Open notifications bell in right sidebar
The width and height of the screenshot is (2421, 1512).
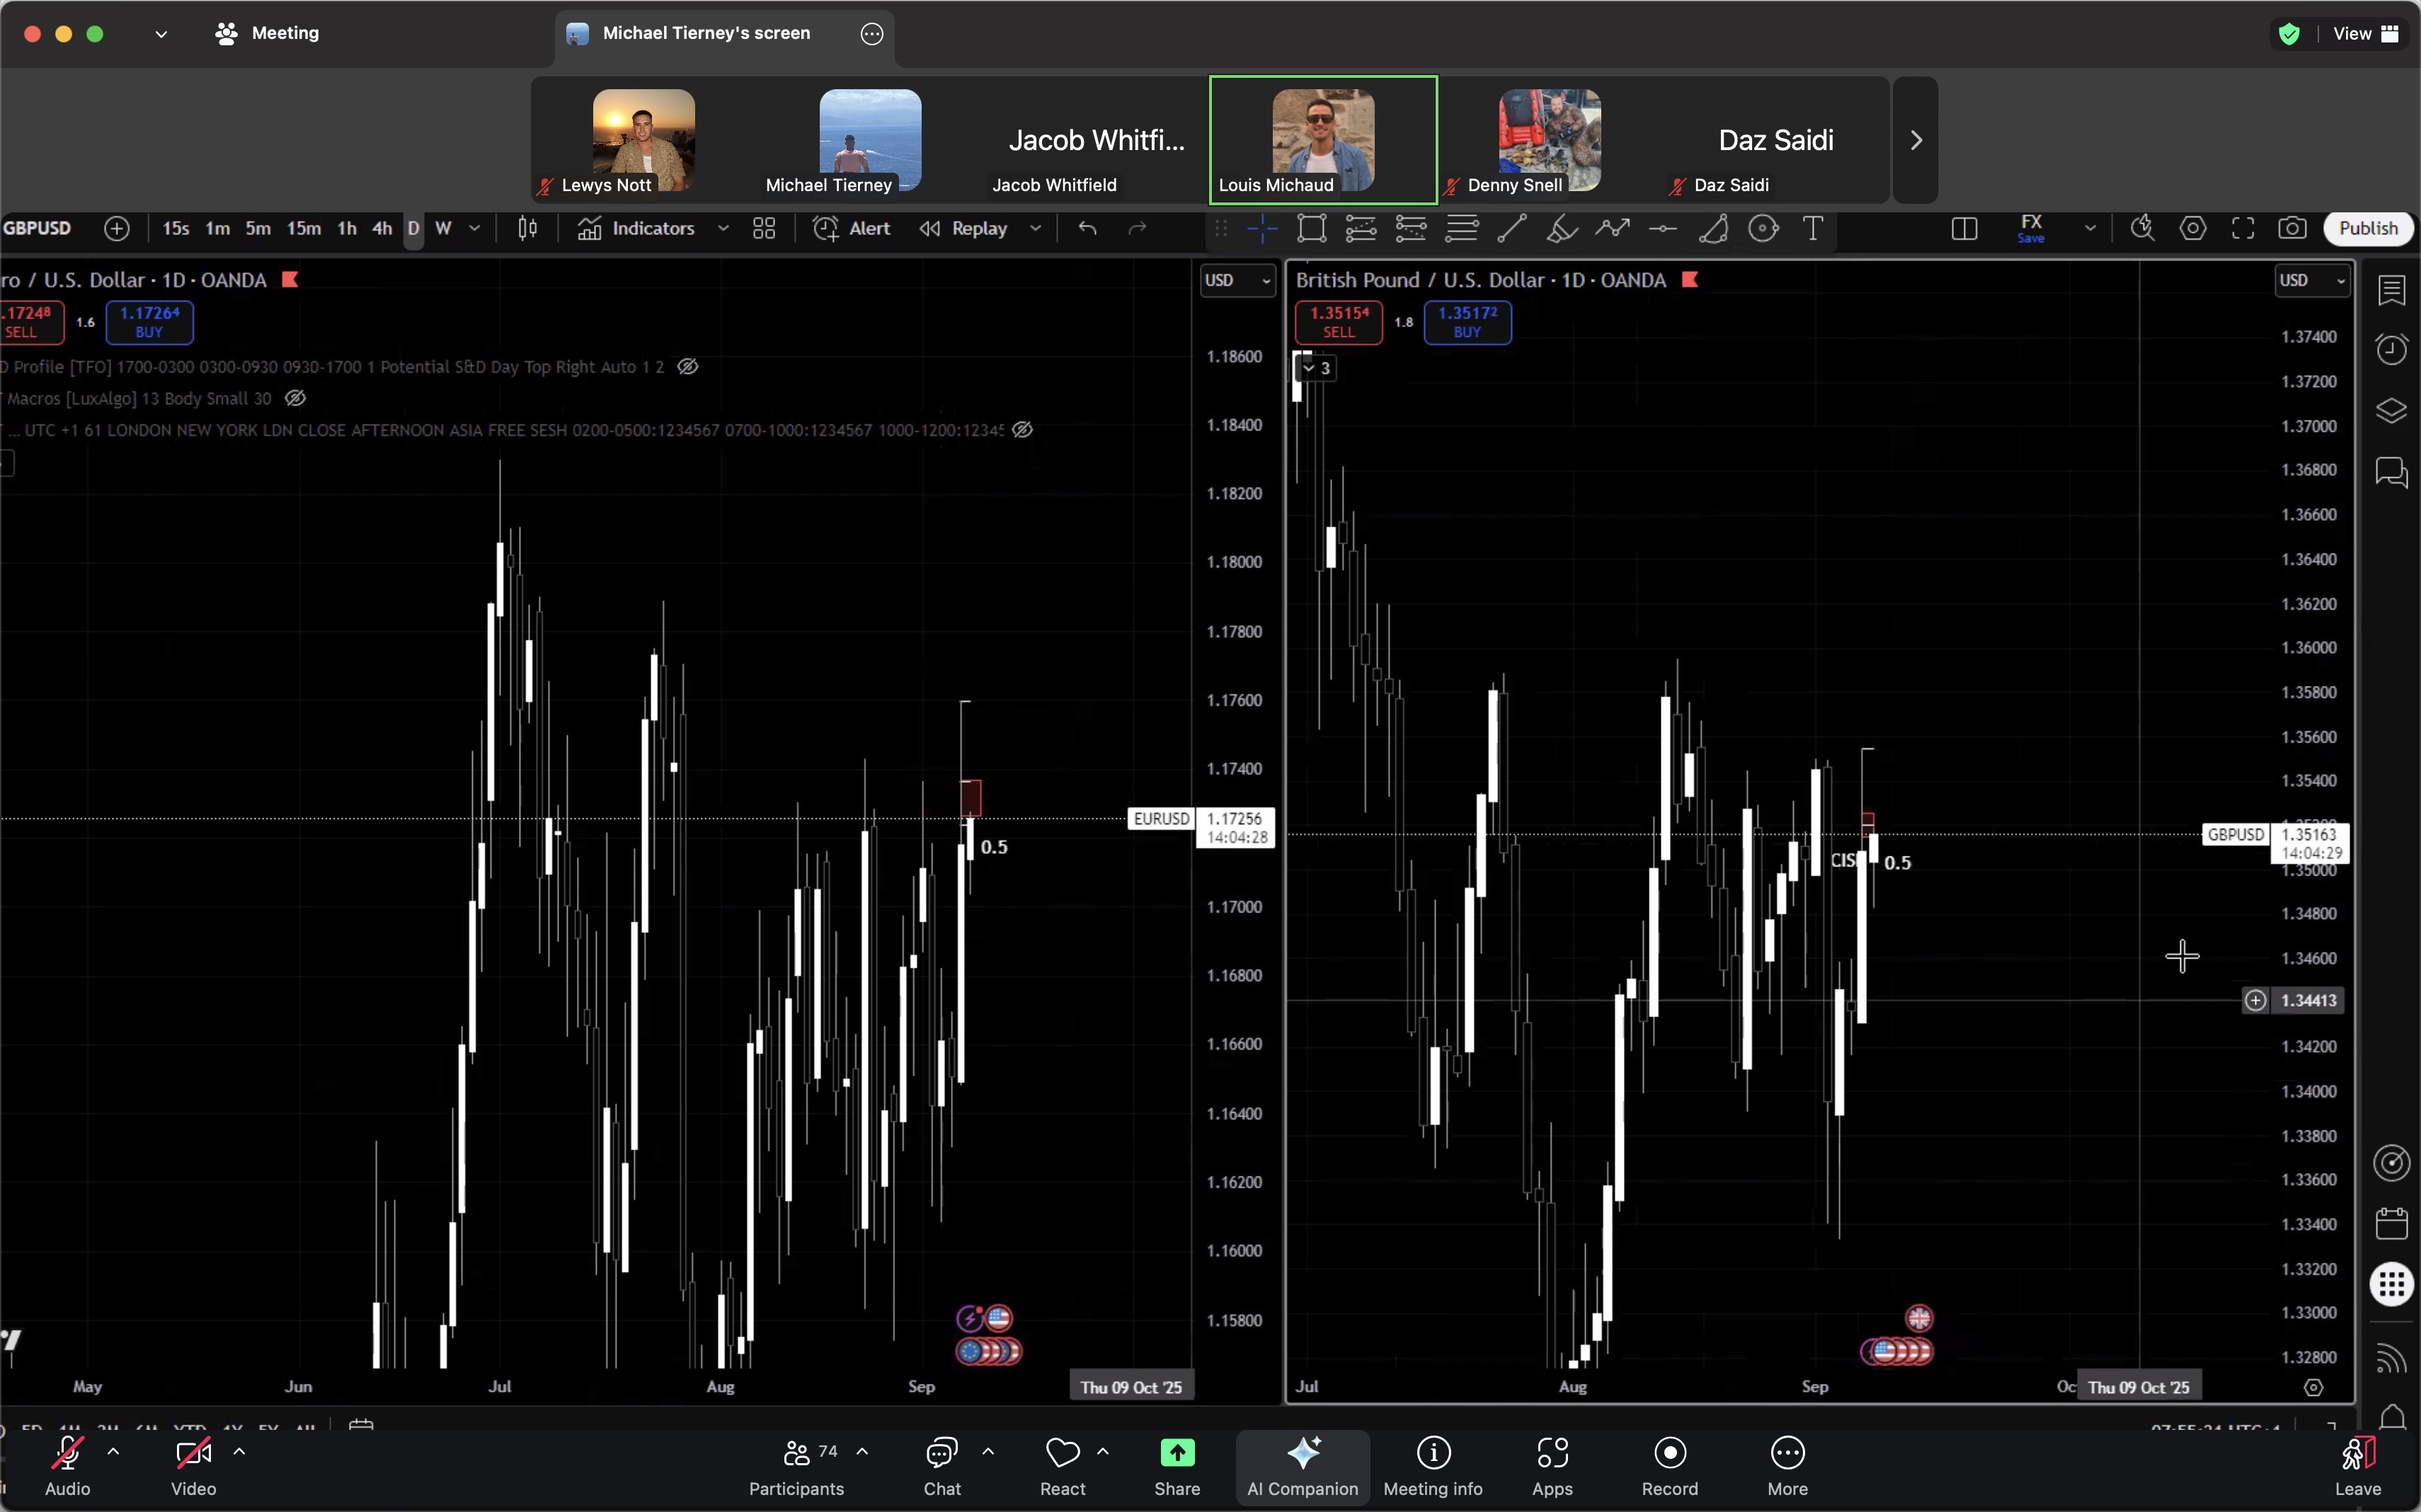2391,1417
